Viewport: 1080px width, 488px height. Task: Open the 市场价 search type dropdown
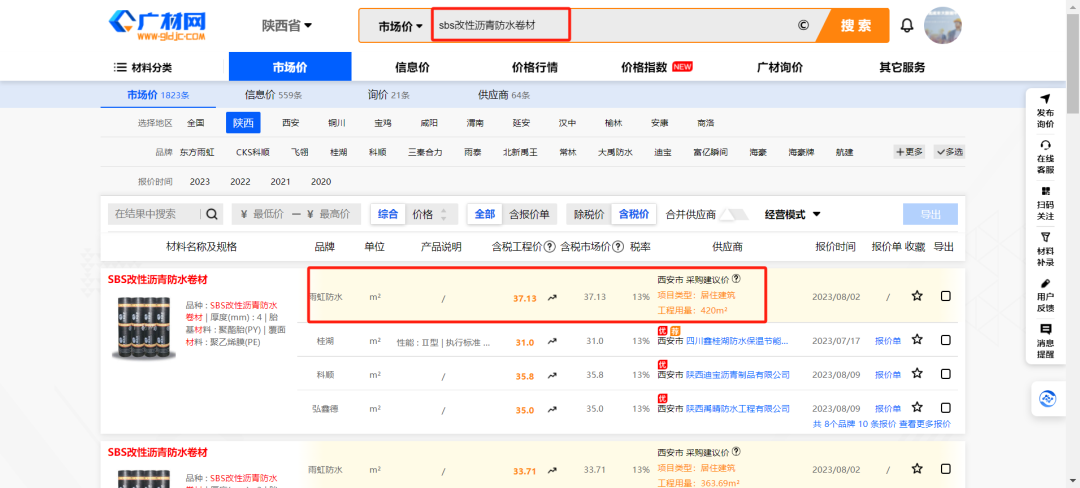[x=400, y=26]
